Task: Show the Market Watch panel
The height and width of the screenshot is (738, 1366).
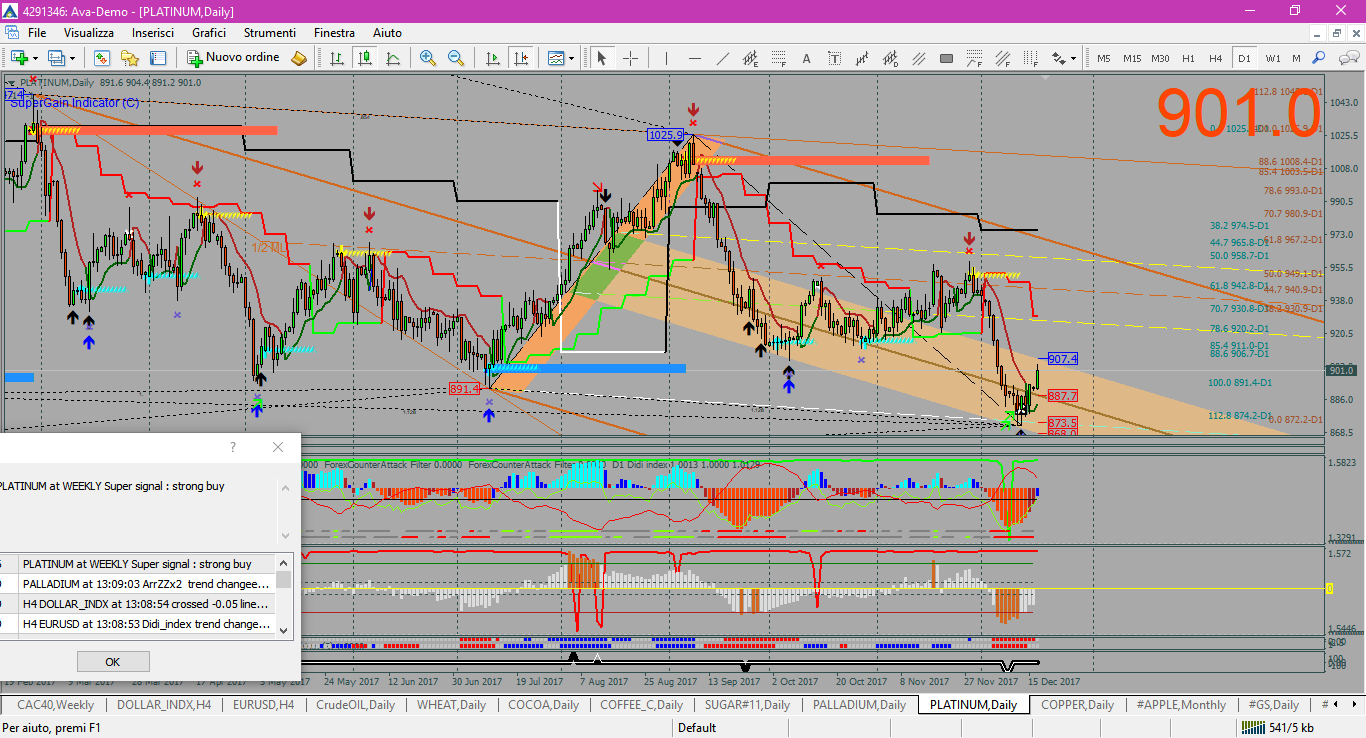Action: 101,58
